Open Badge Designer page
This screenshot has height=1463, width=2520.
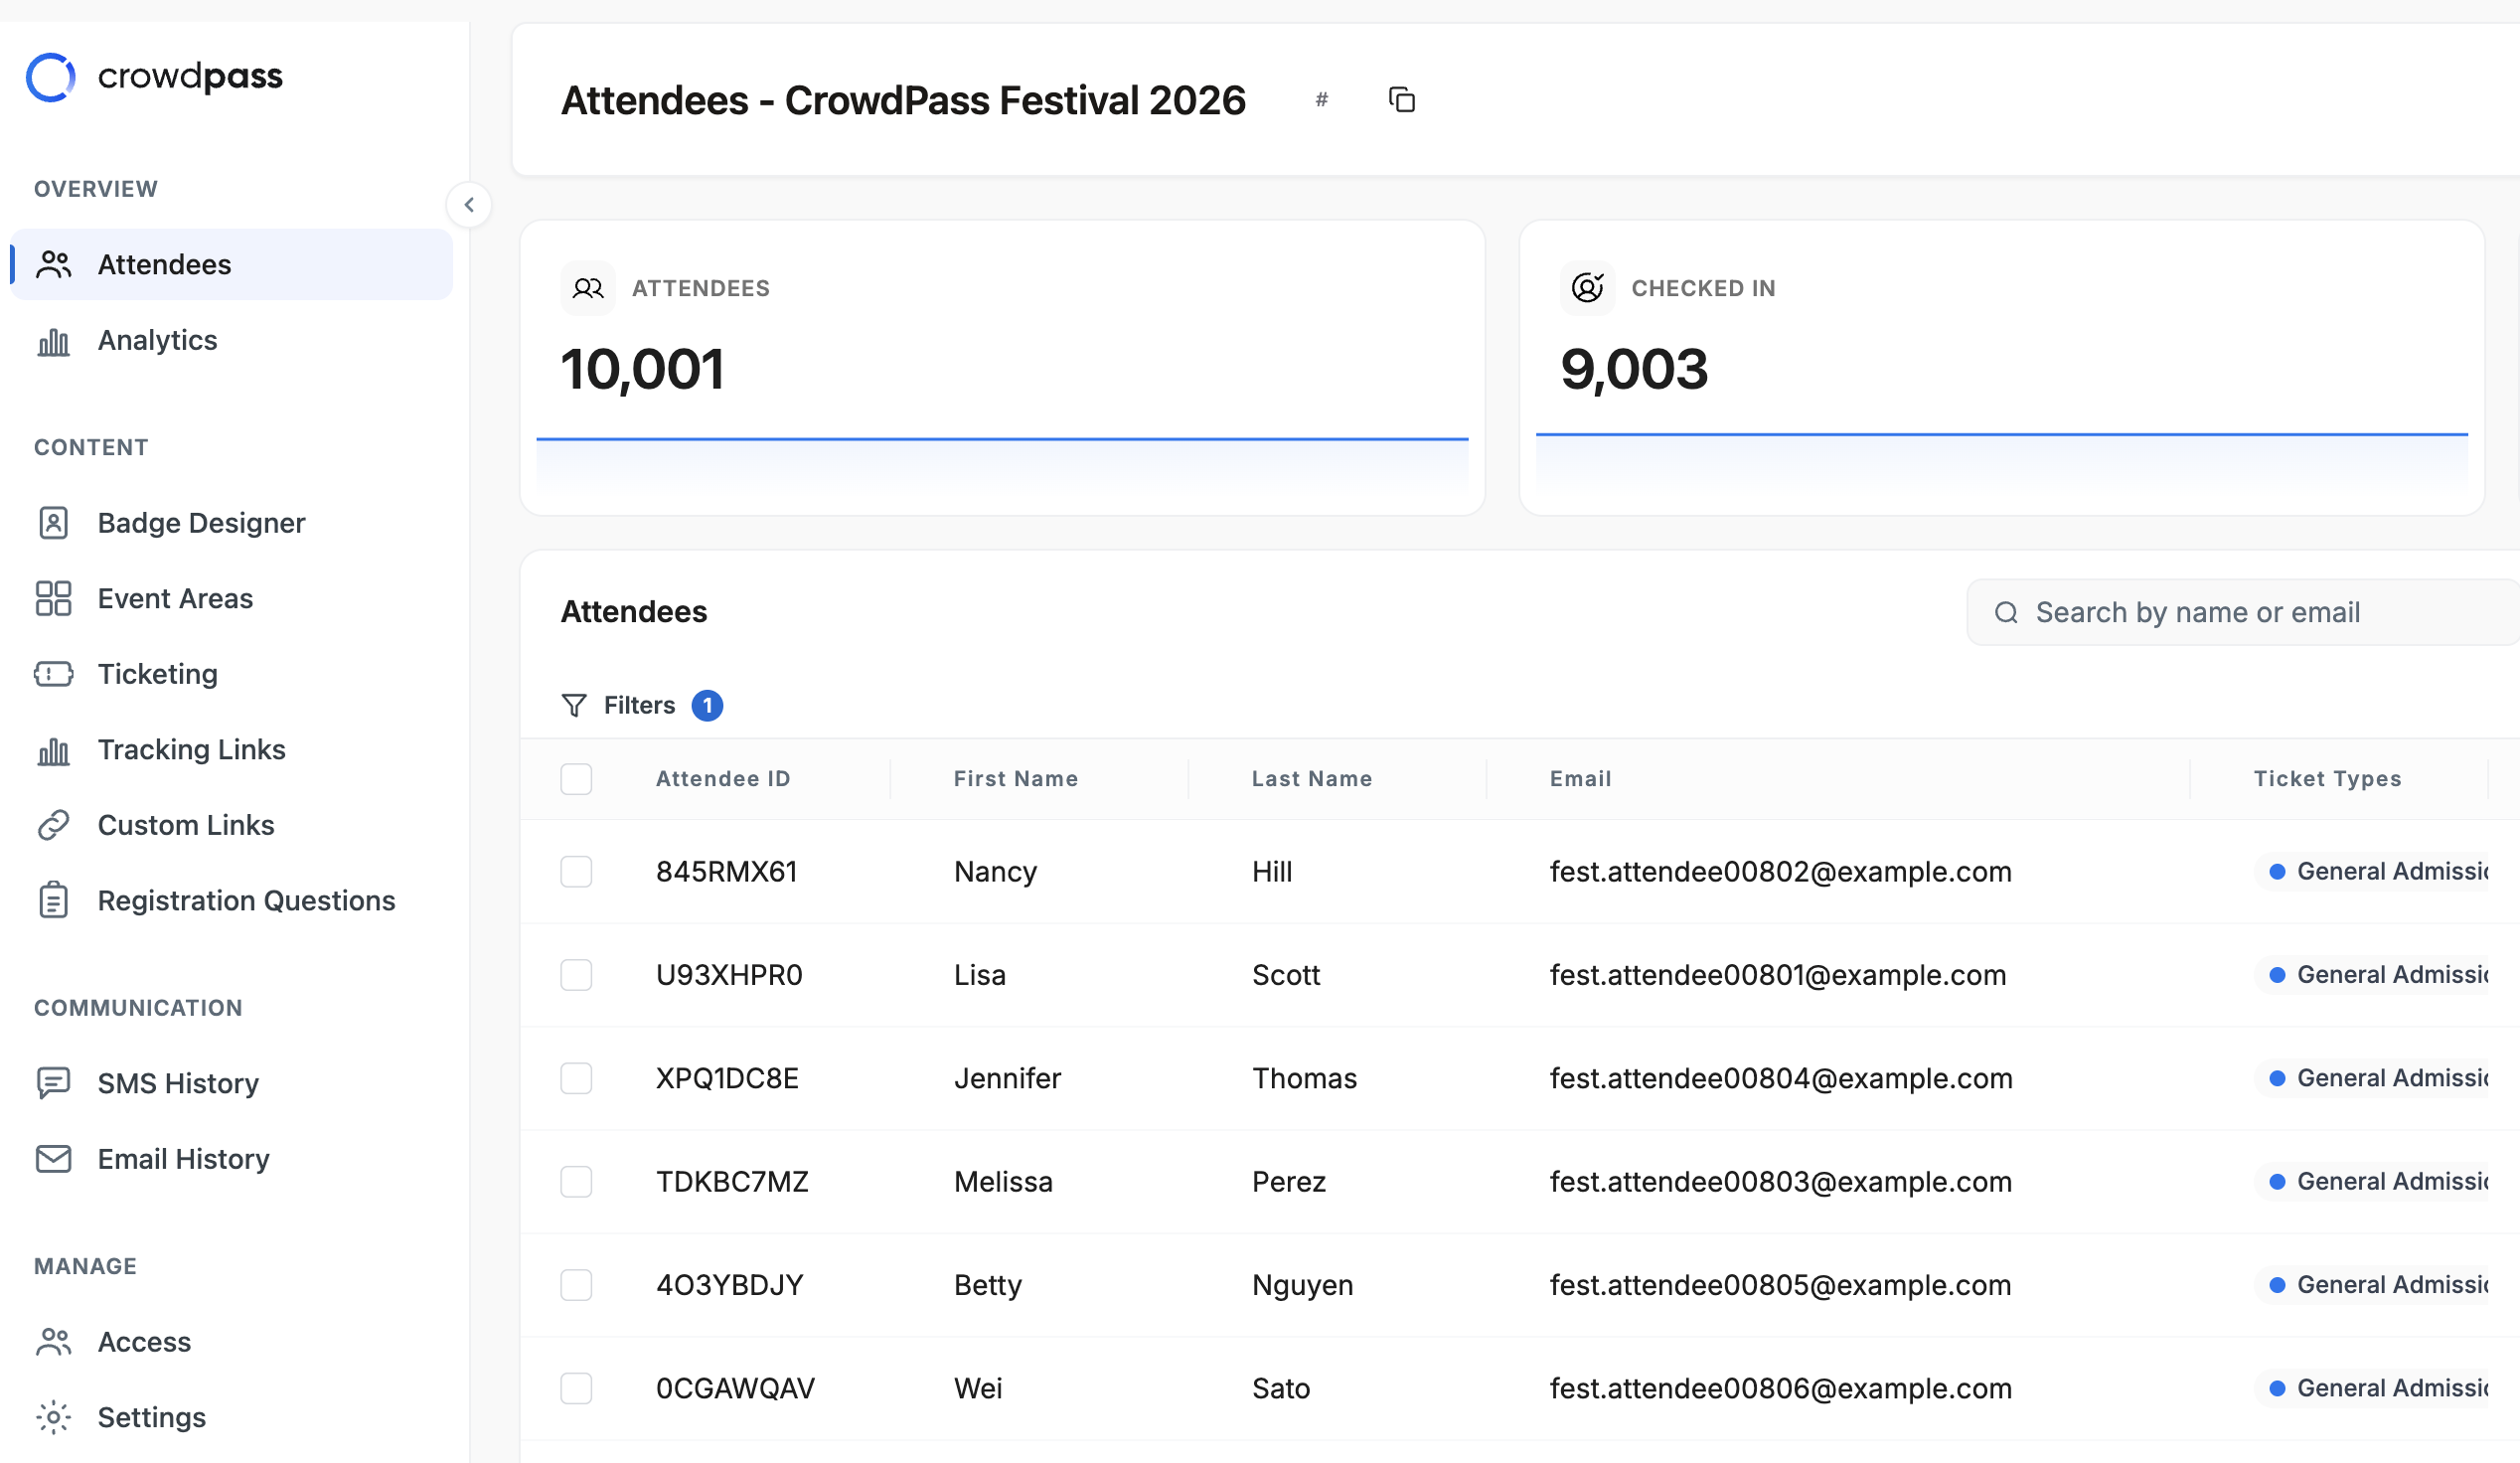(x=231, y=523)
